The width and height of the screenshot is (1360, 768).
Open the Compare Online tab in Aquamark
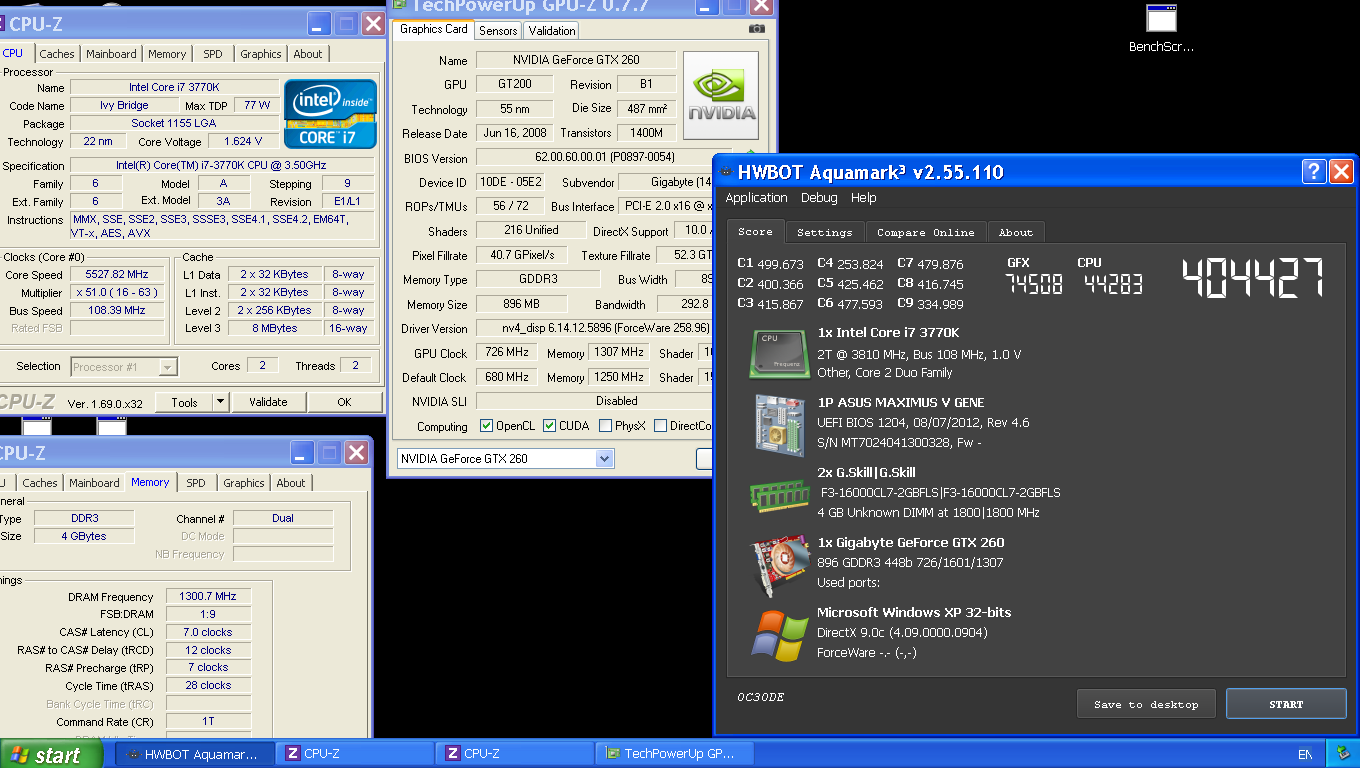point(926,232)
